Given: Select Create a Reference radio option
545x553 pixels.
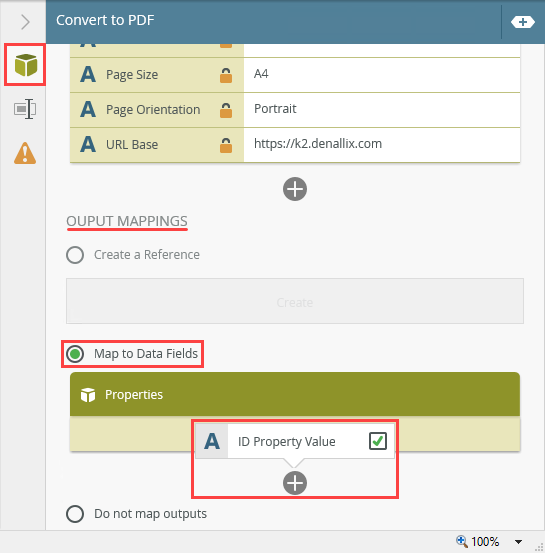Looking at the screenshot, I should point(75,255).
